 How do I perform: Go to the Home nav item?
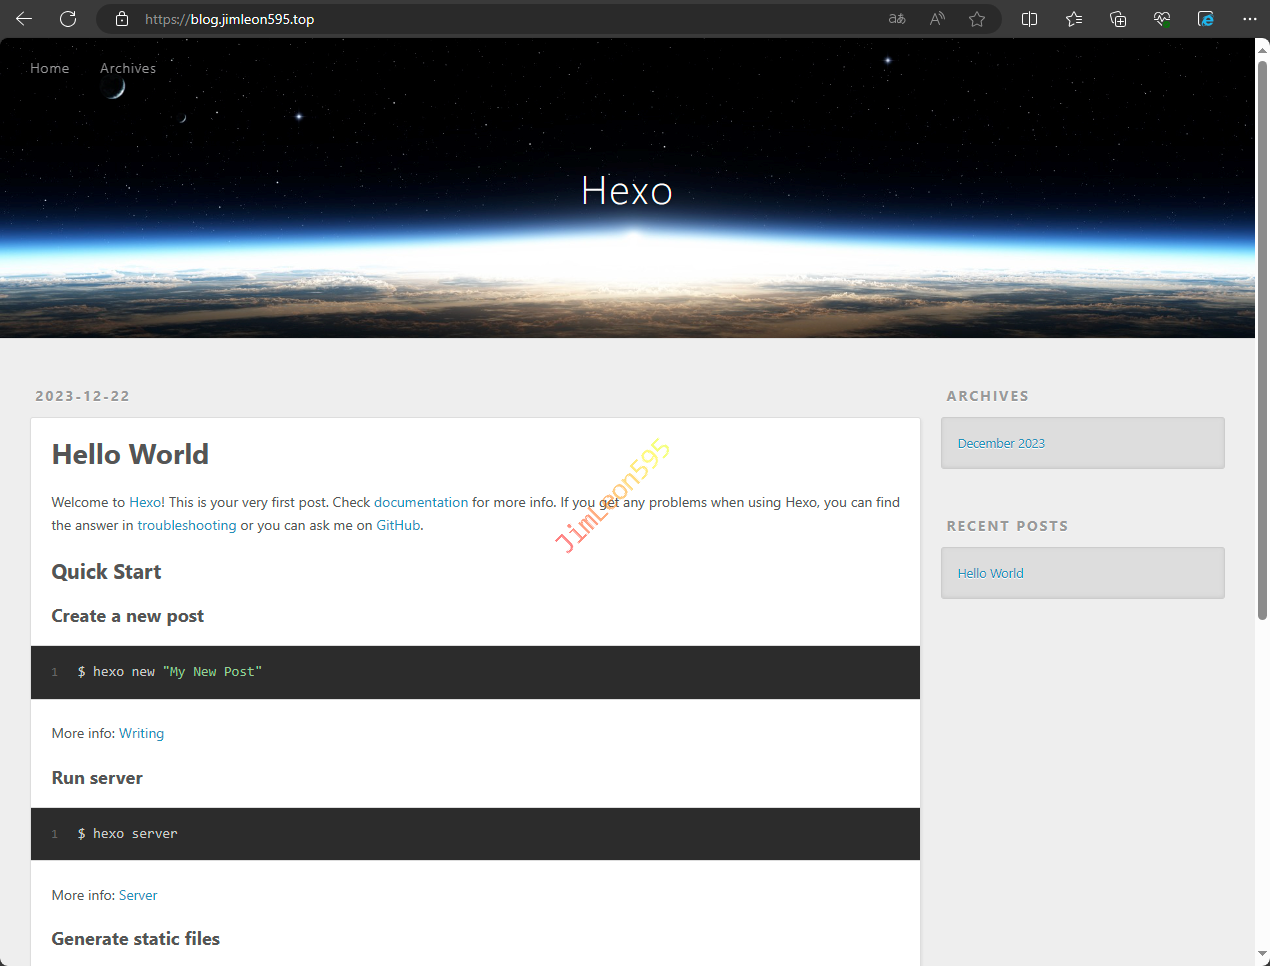coord(50,68)
